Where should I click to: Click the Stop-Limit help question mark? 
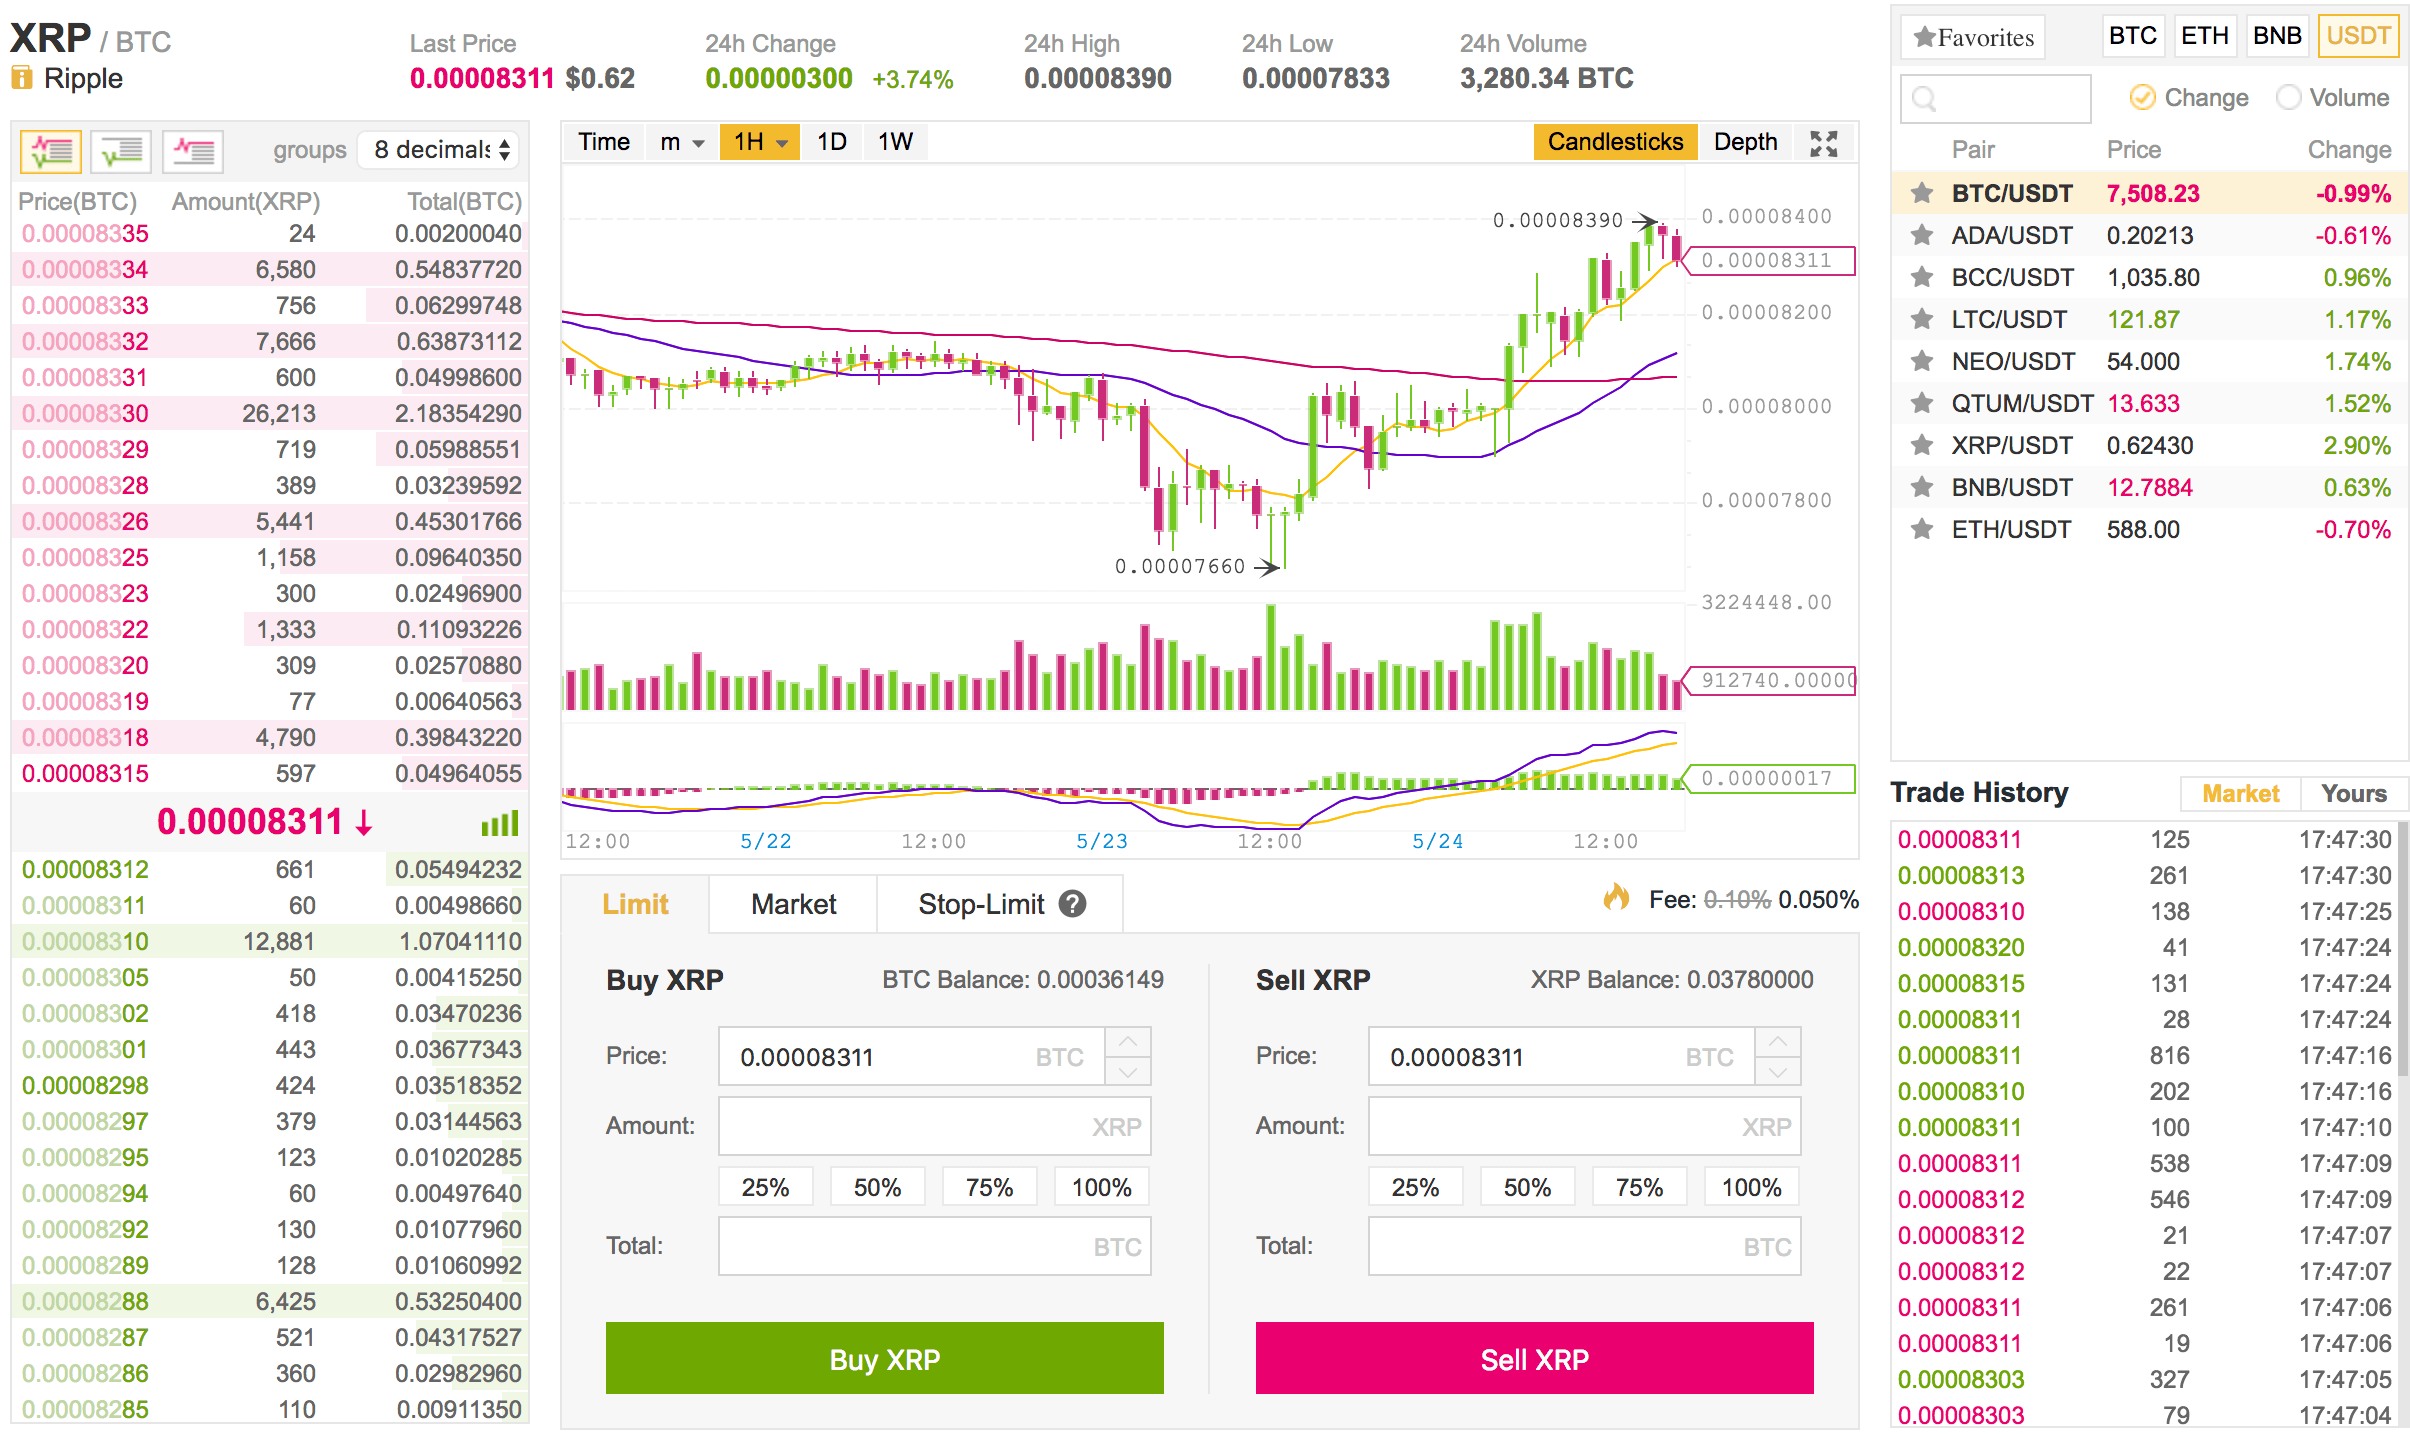[1073, 904]
